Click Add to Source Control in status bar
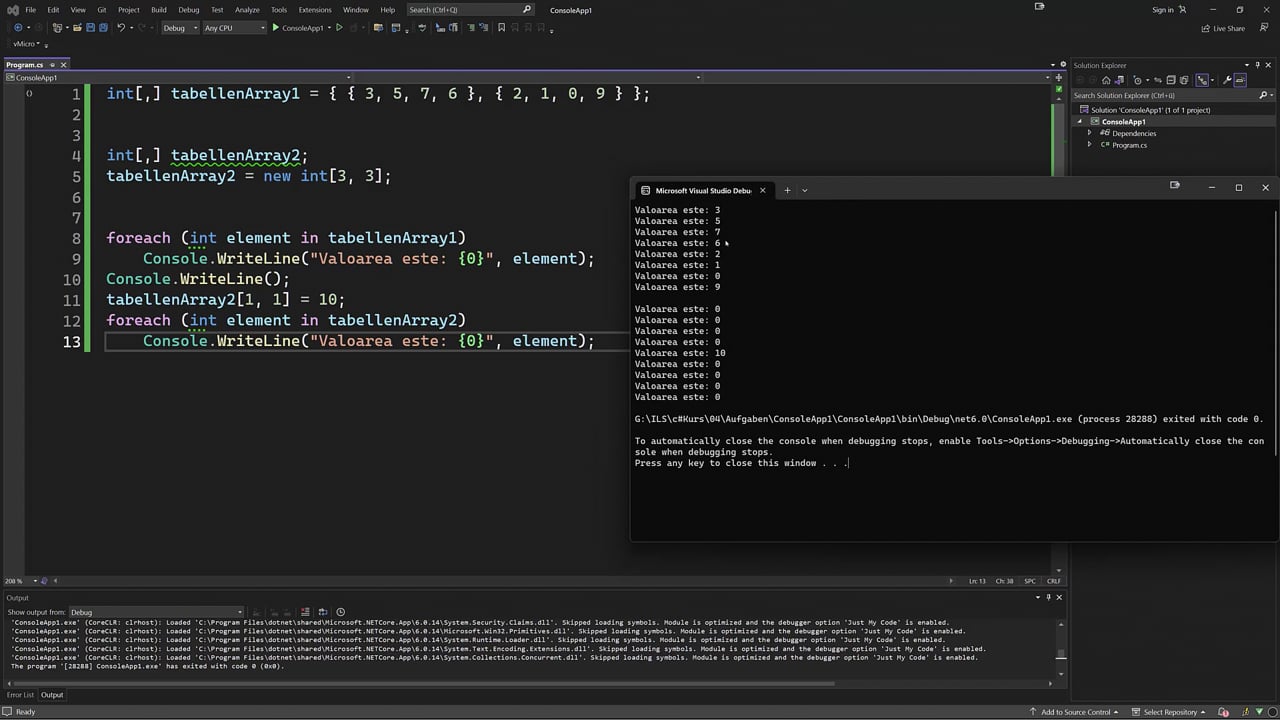1280x720 pixels. click(1075, 712)
